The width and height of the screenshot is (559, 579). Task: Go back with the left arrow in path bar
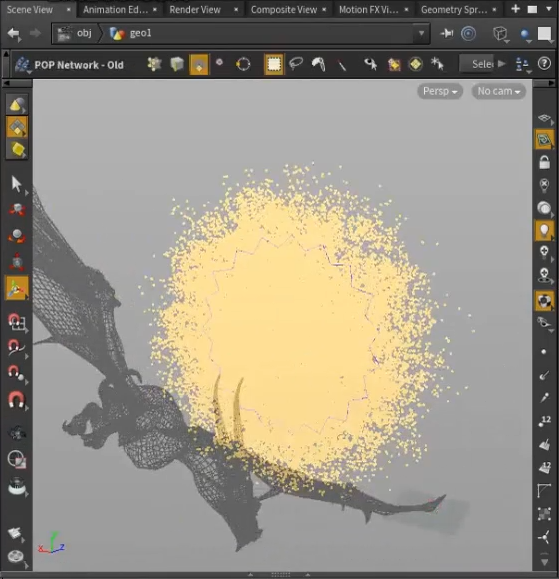pyautogui.click(x=14, y=34)
